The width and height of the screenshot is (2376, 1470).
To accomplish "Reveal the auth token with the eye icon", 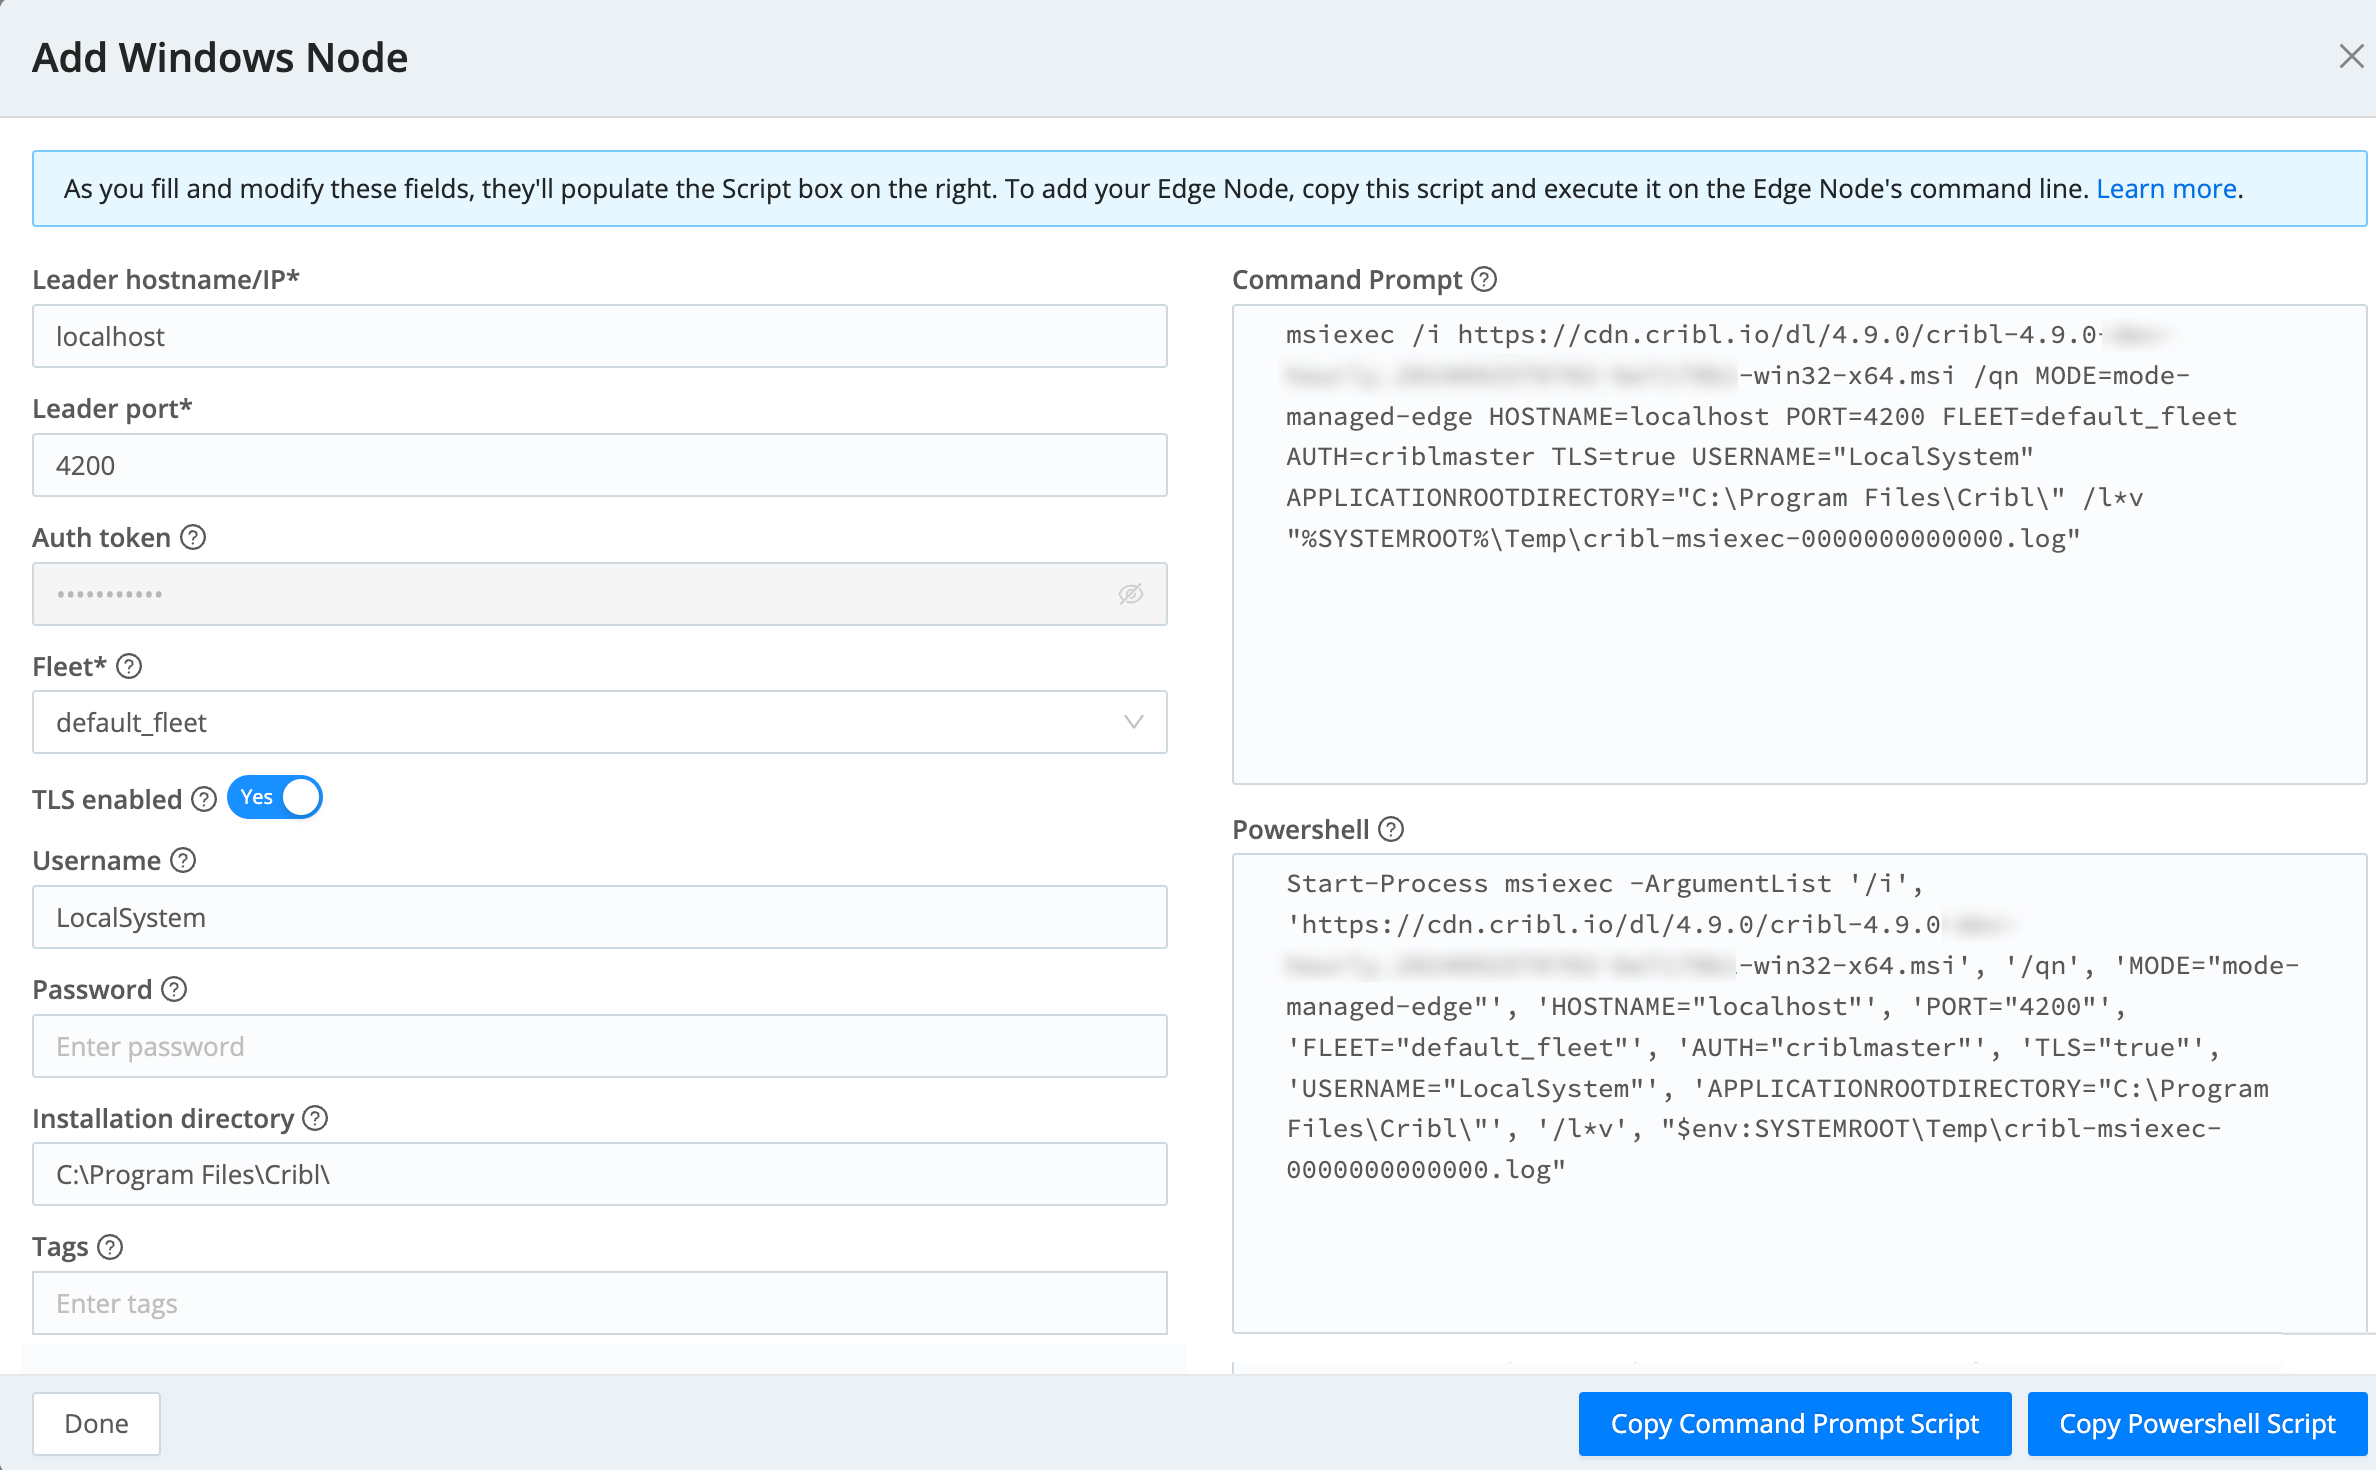I will coord(1130,594).
